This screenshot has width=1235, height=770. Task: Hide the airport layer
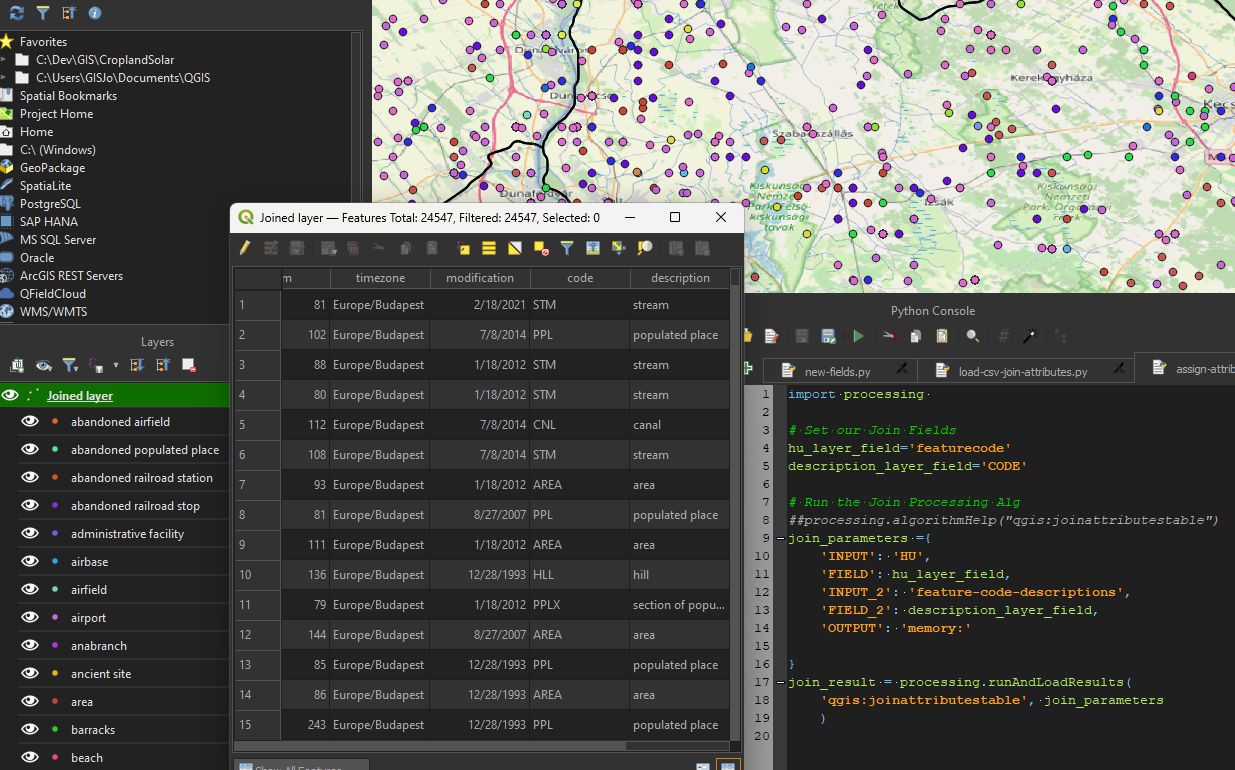pyautogui.click(x=30, y=618)
